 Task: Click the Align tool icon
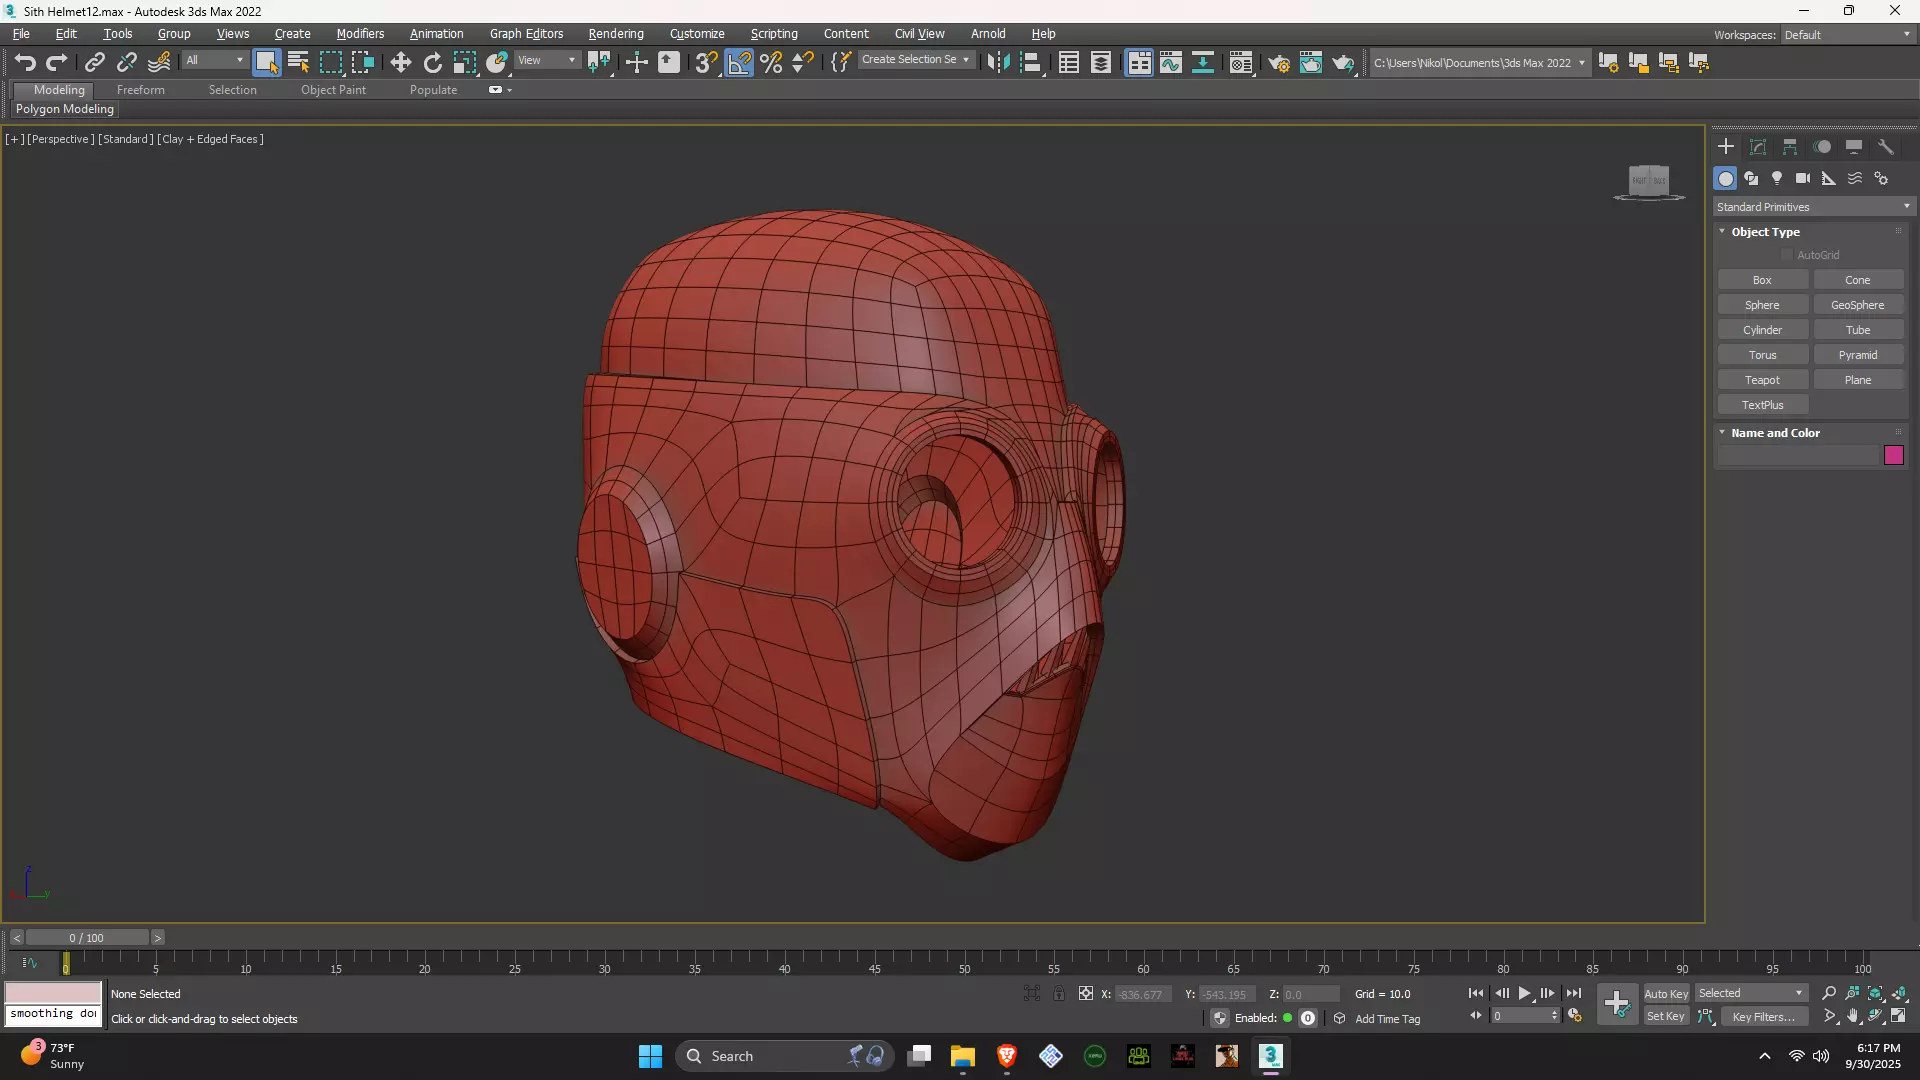pyautogui.click(x=1030, y=62)
